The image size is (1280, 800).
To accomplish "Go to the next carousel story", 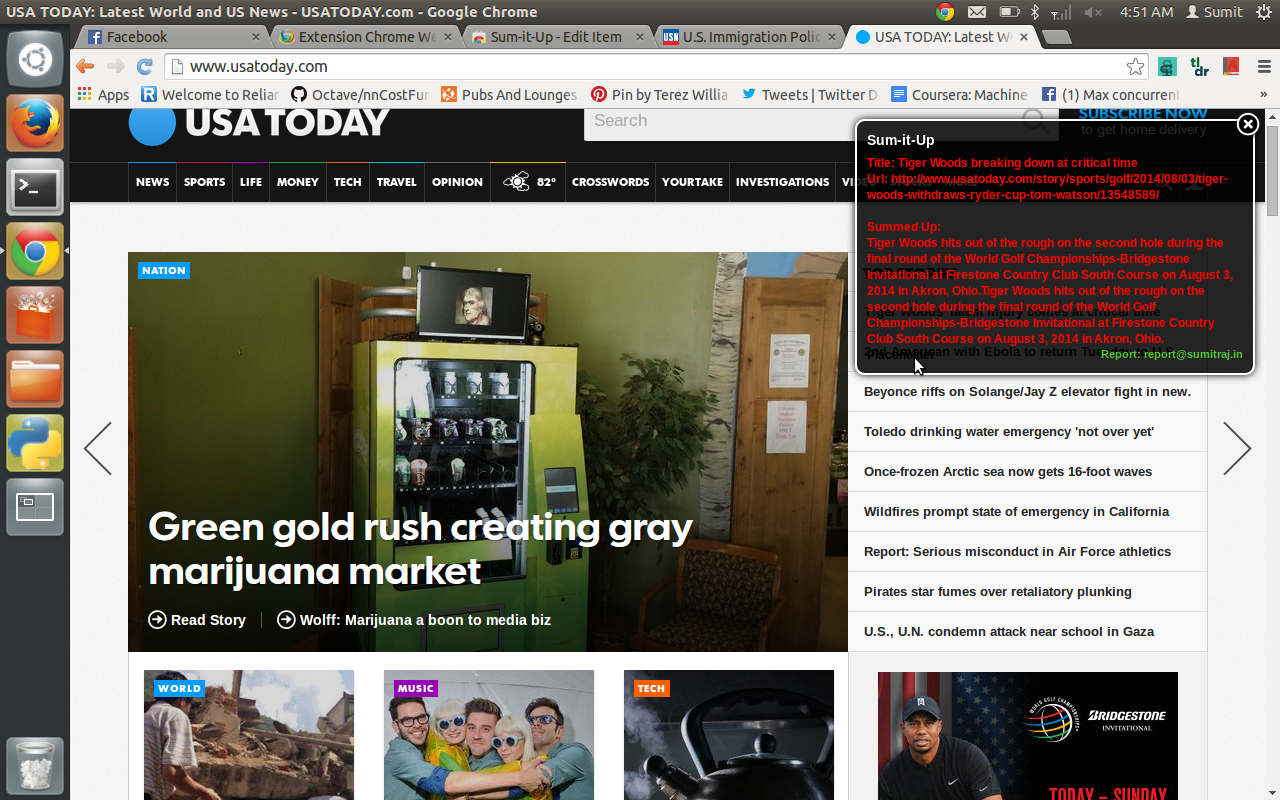I will (x=1237, y=448).
